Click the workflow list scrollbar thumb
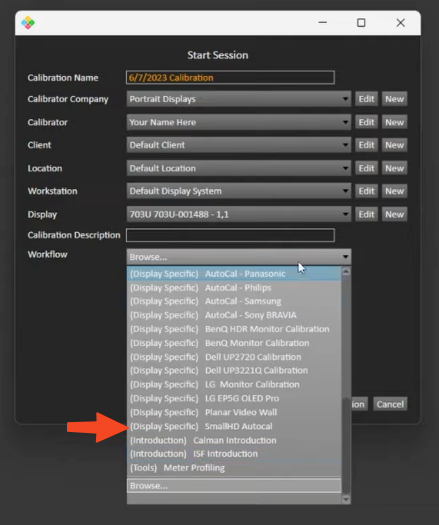 [x=346, y=445]
